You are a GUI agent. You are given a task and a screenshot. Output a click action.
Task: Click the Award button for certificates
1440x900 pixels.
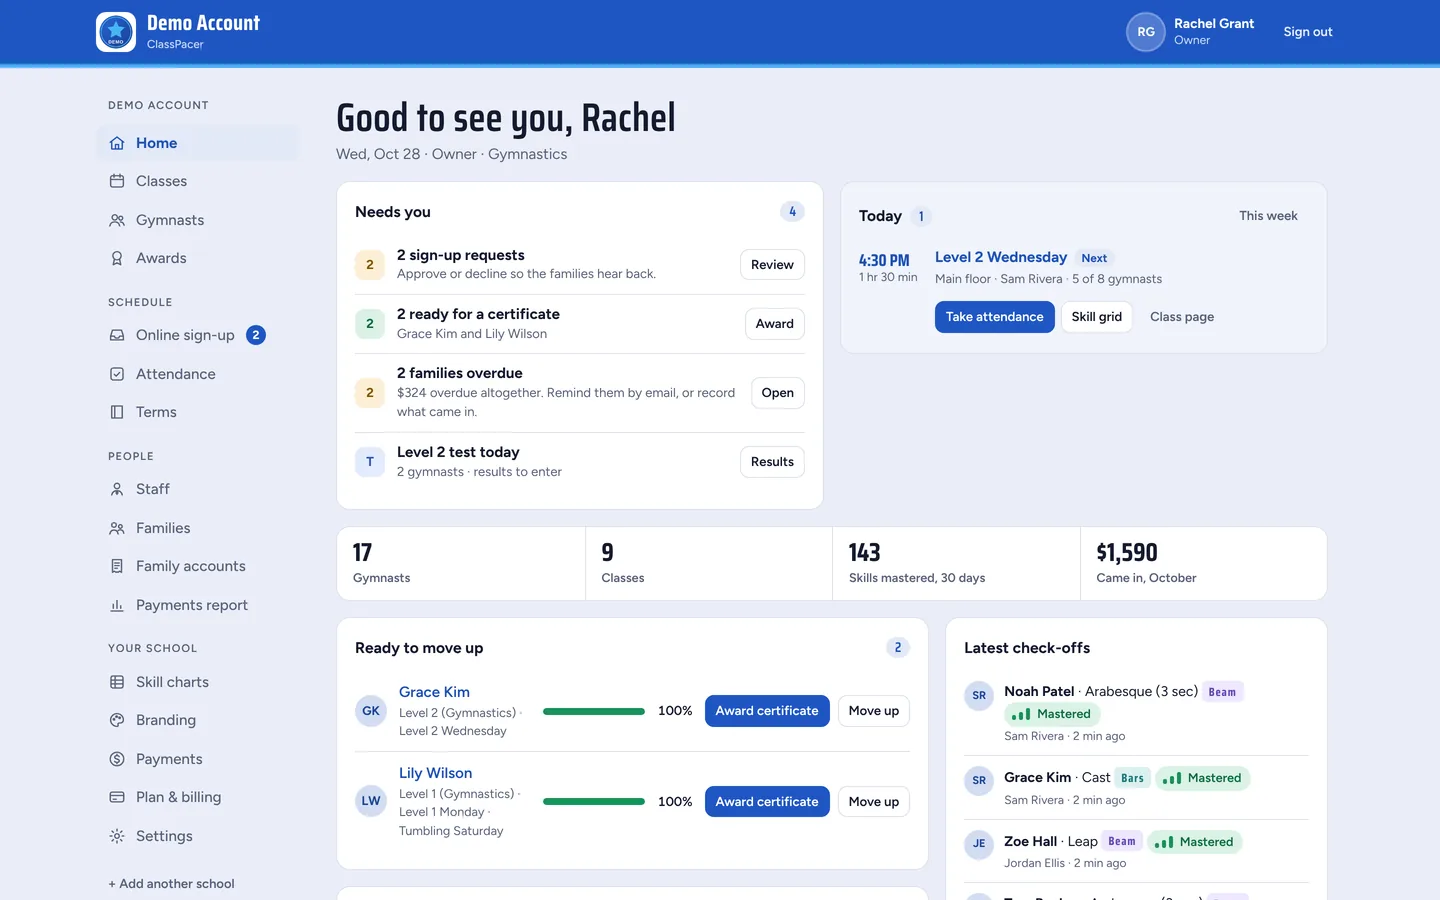(774, 324)
